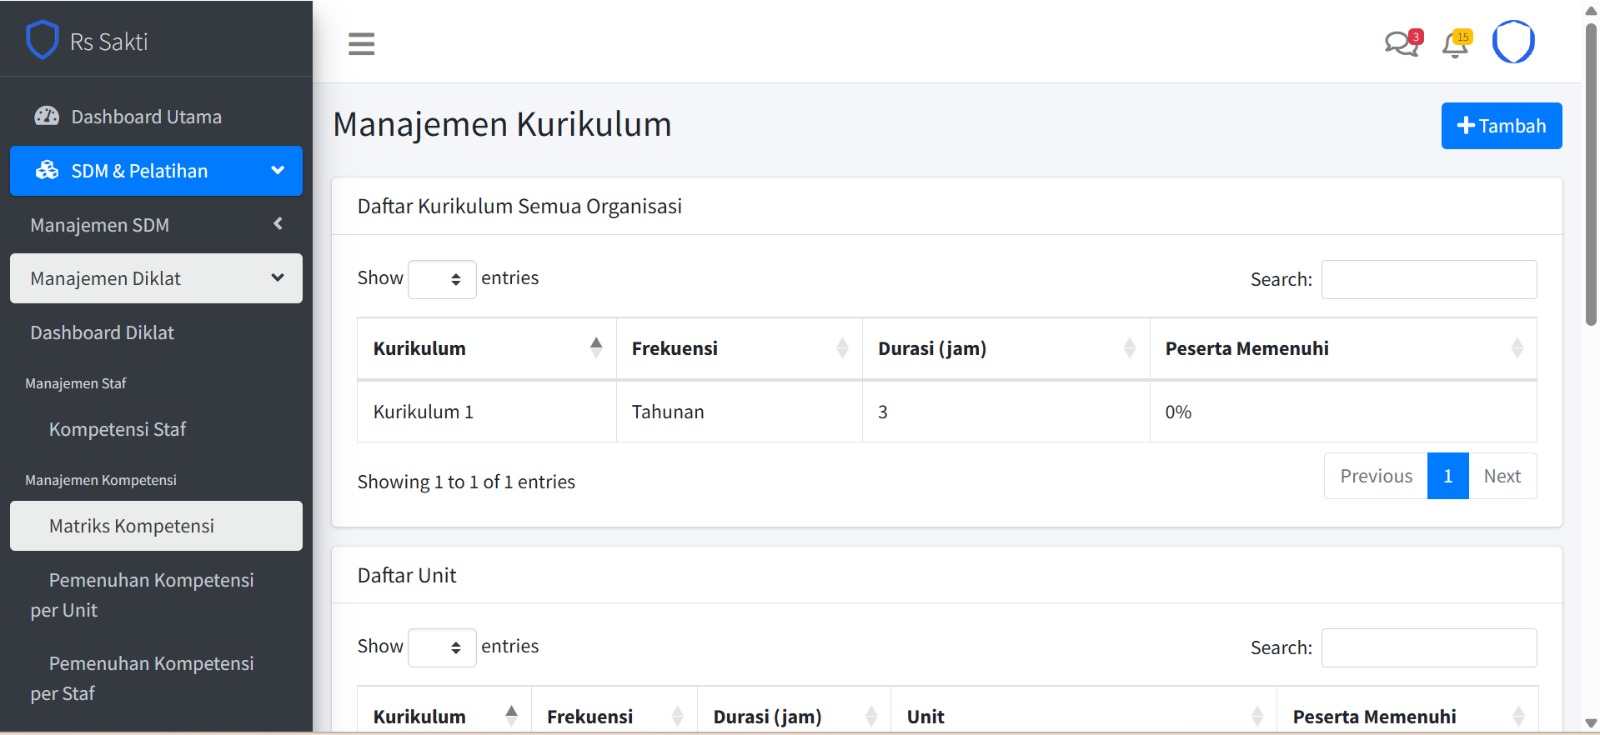
Task: Sort the first table by Kurikulum column arrow
Action: [x=596, y=348]
